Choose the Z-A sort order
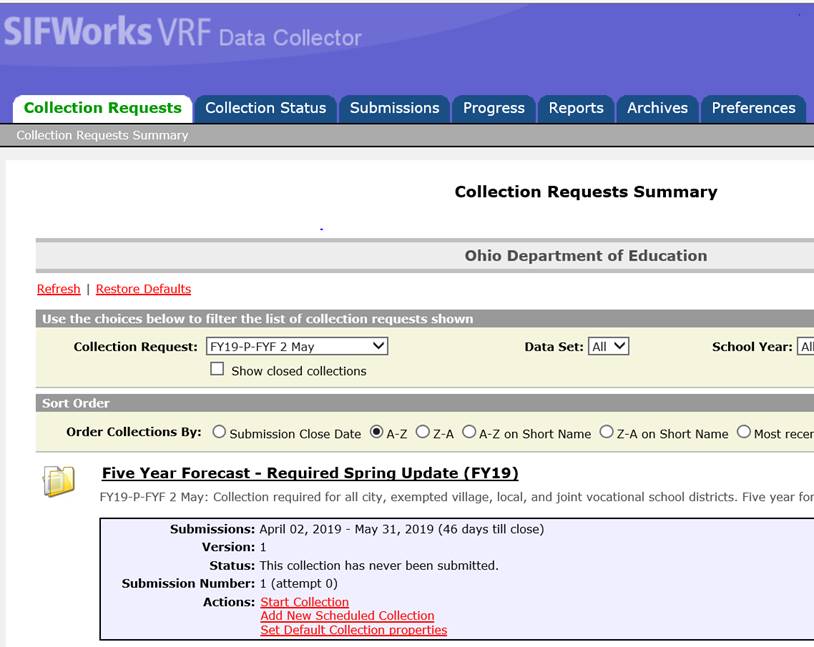The height and width of the screenshot is (647, 814). tap(422, 433)
